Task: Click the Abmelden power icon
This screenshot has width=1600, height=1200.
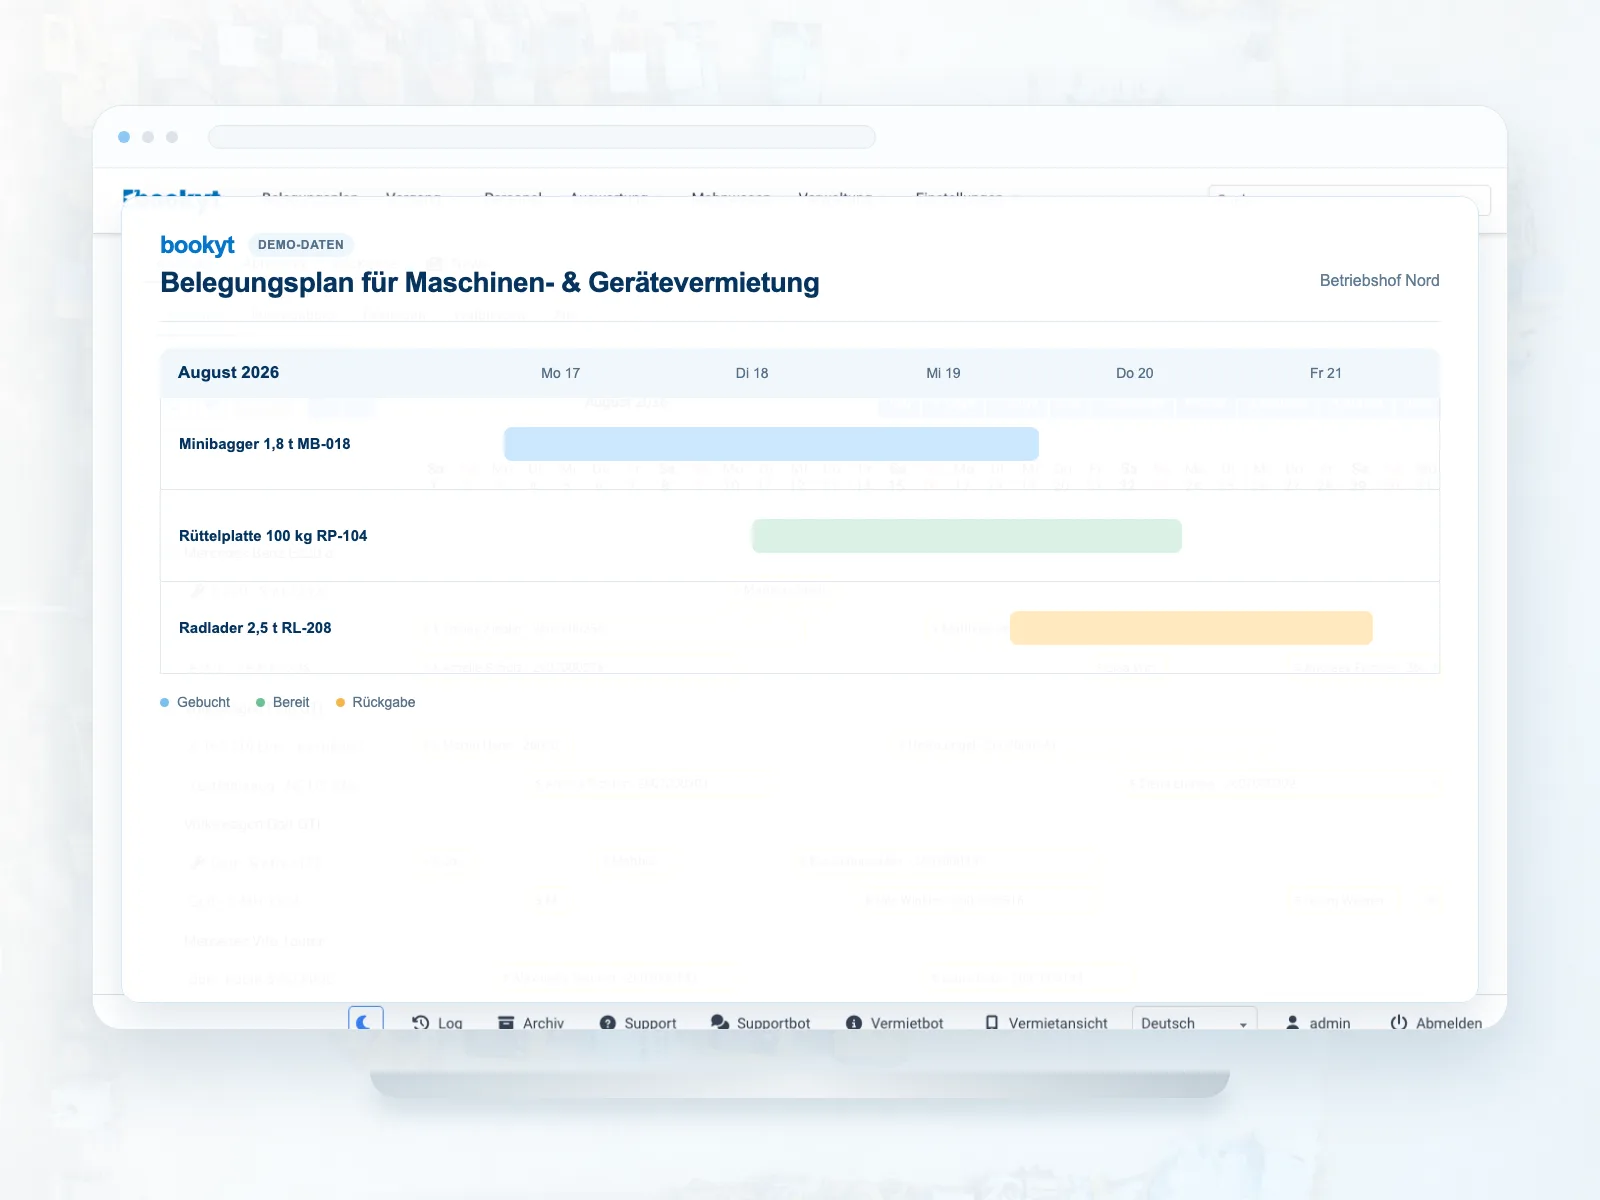Action: (1399, 1022)
